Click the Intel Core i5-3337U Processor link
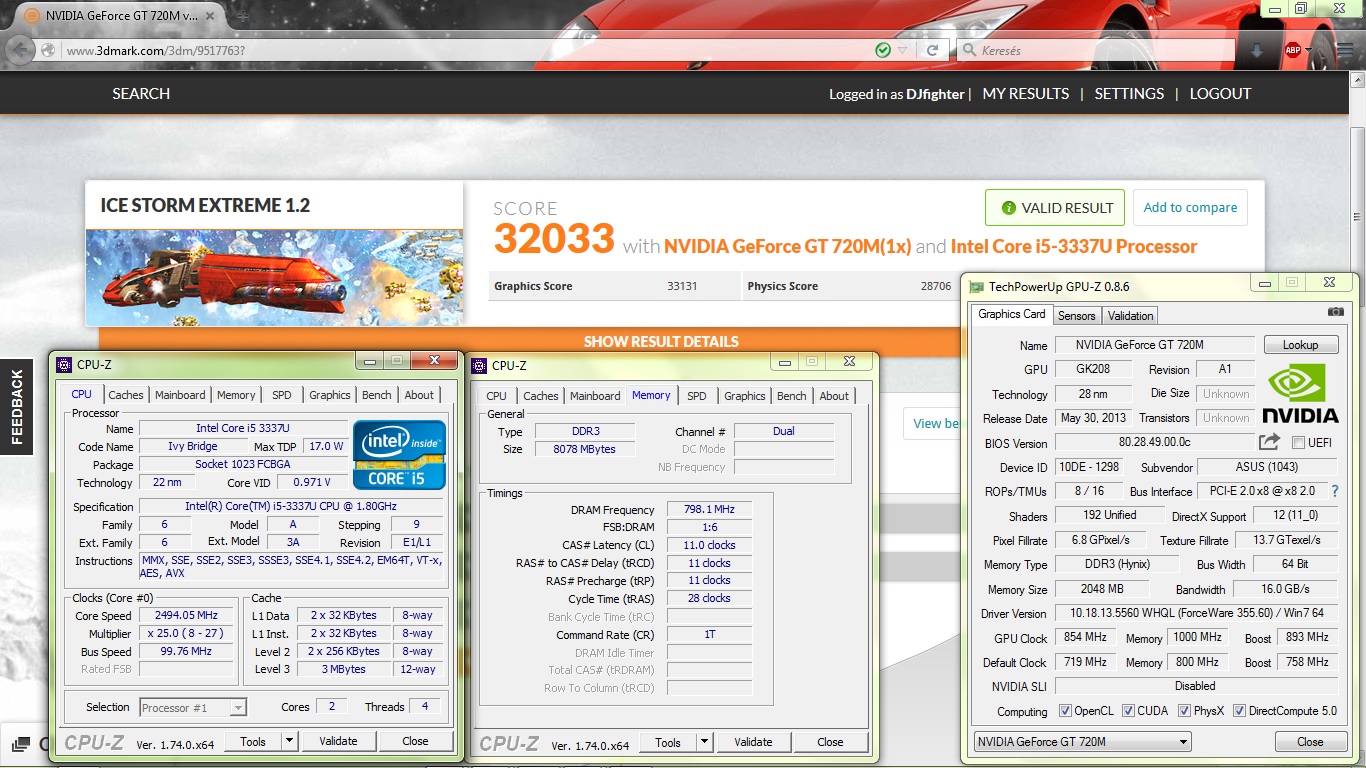The width and height of the screenshot is (1366, 768). coord(1074,246)
